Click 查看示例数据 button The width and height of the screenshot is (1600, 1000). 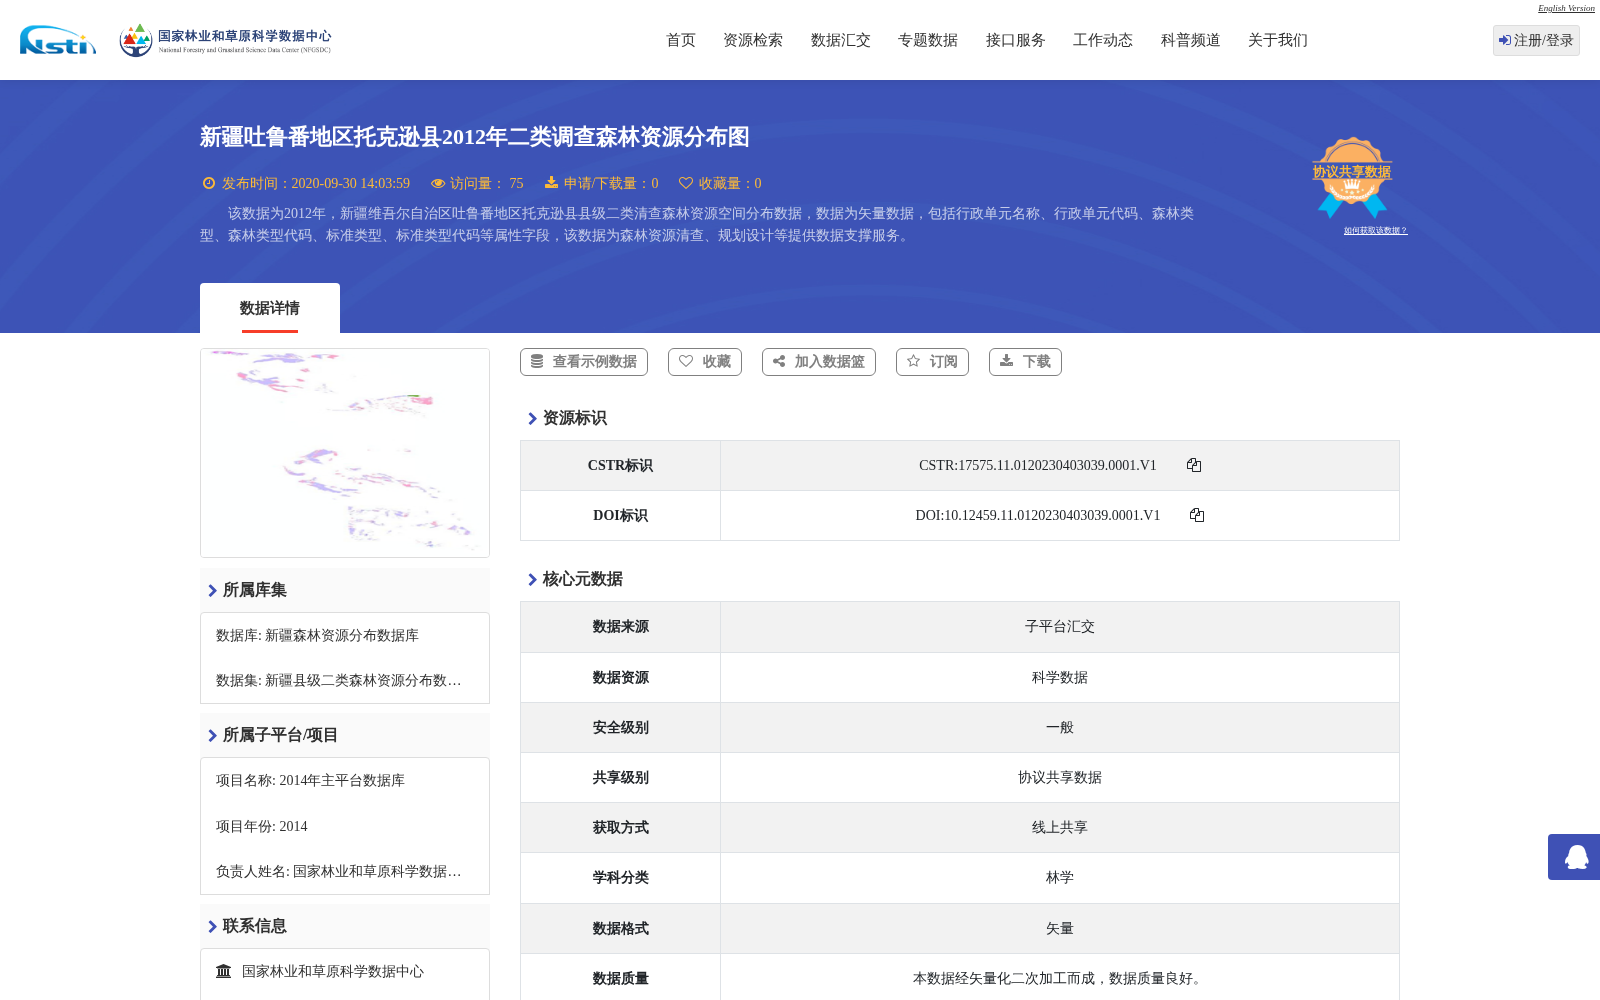tap(584, 362)
